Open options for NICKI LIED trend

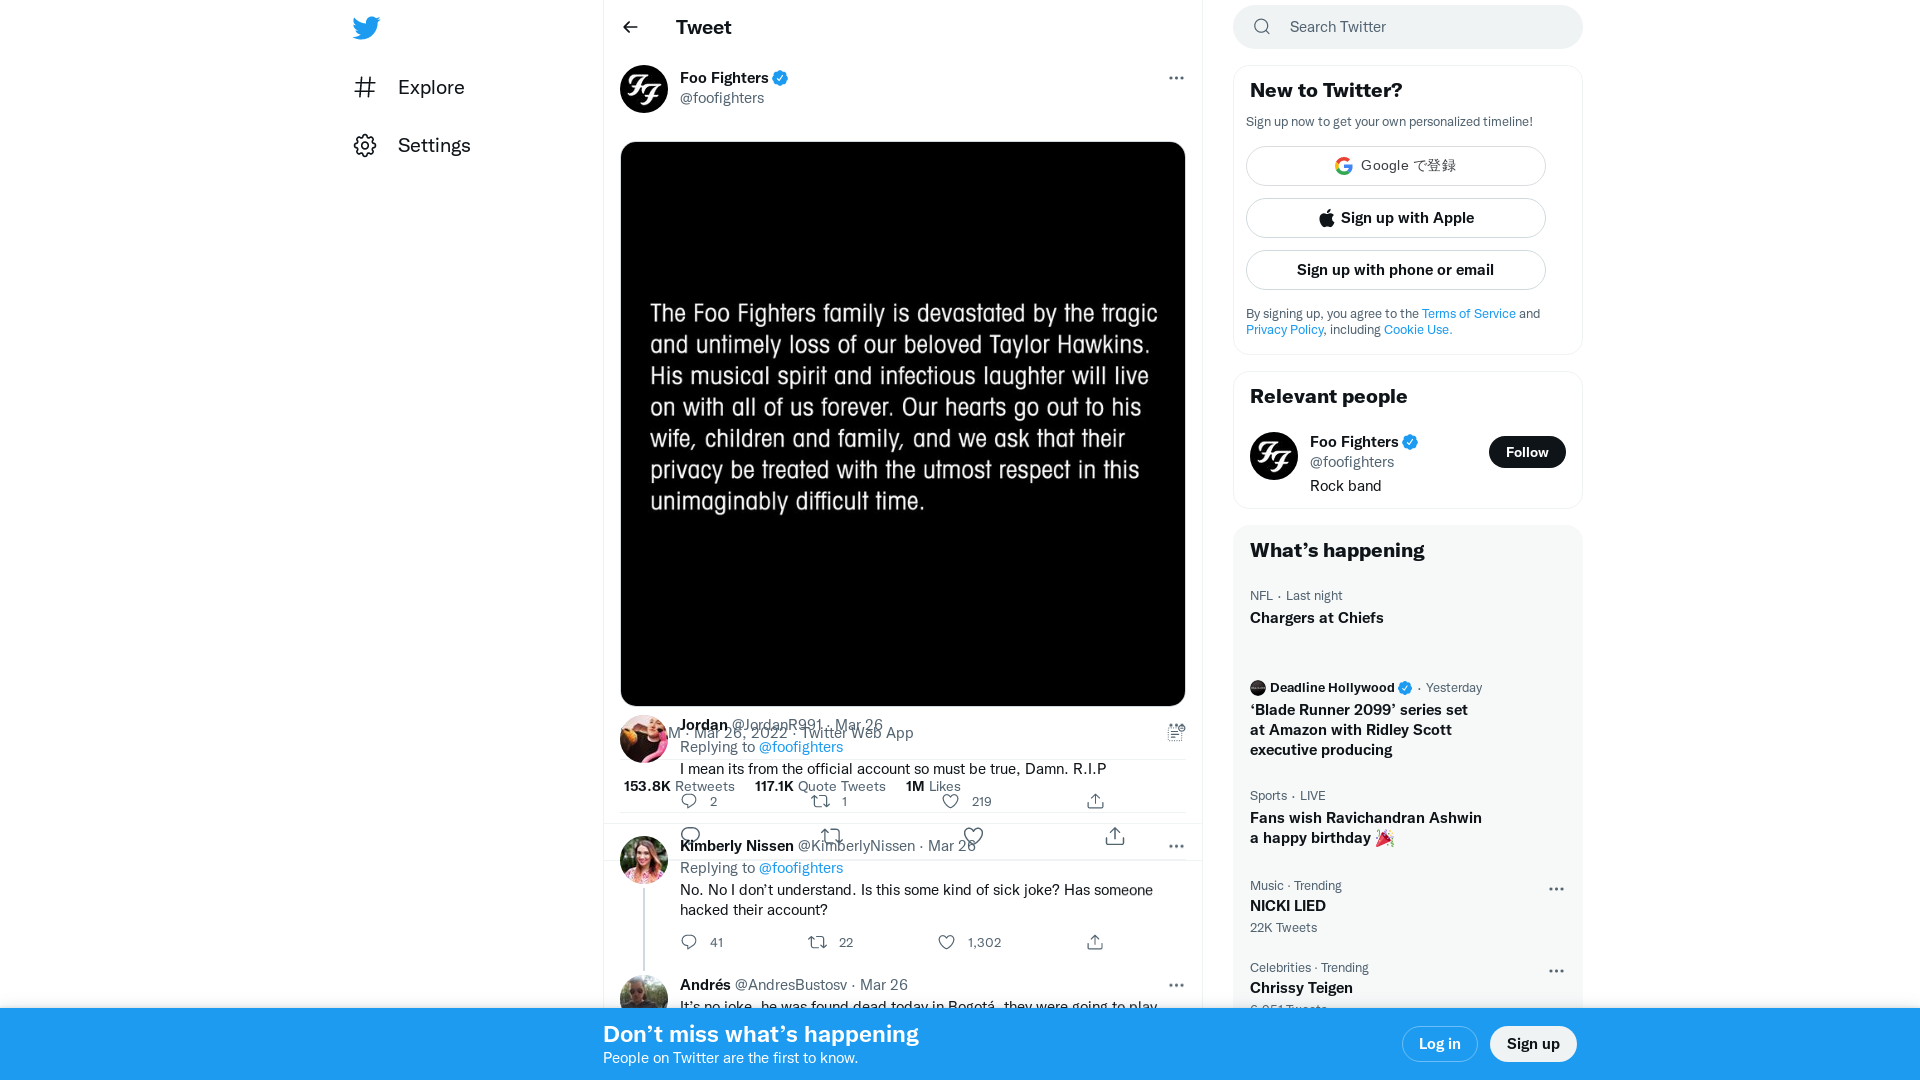coord(1556,889)
